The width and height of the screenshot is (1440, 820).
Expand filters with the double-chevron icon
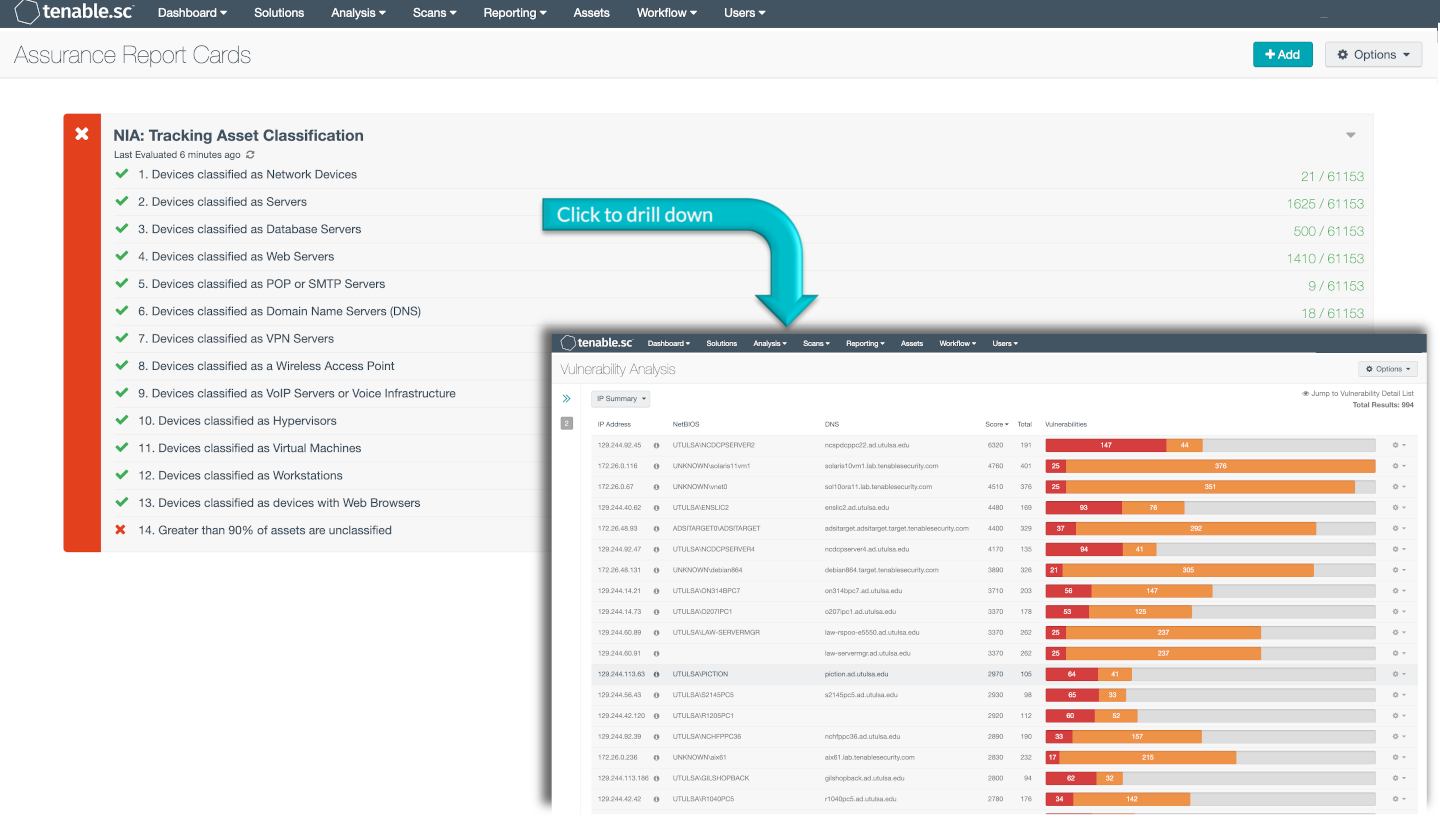566,398
